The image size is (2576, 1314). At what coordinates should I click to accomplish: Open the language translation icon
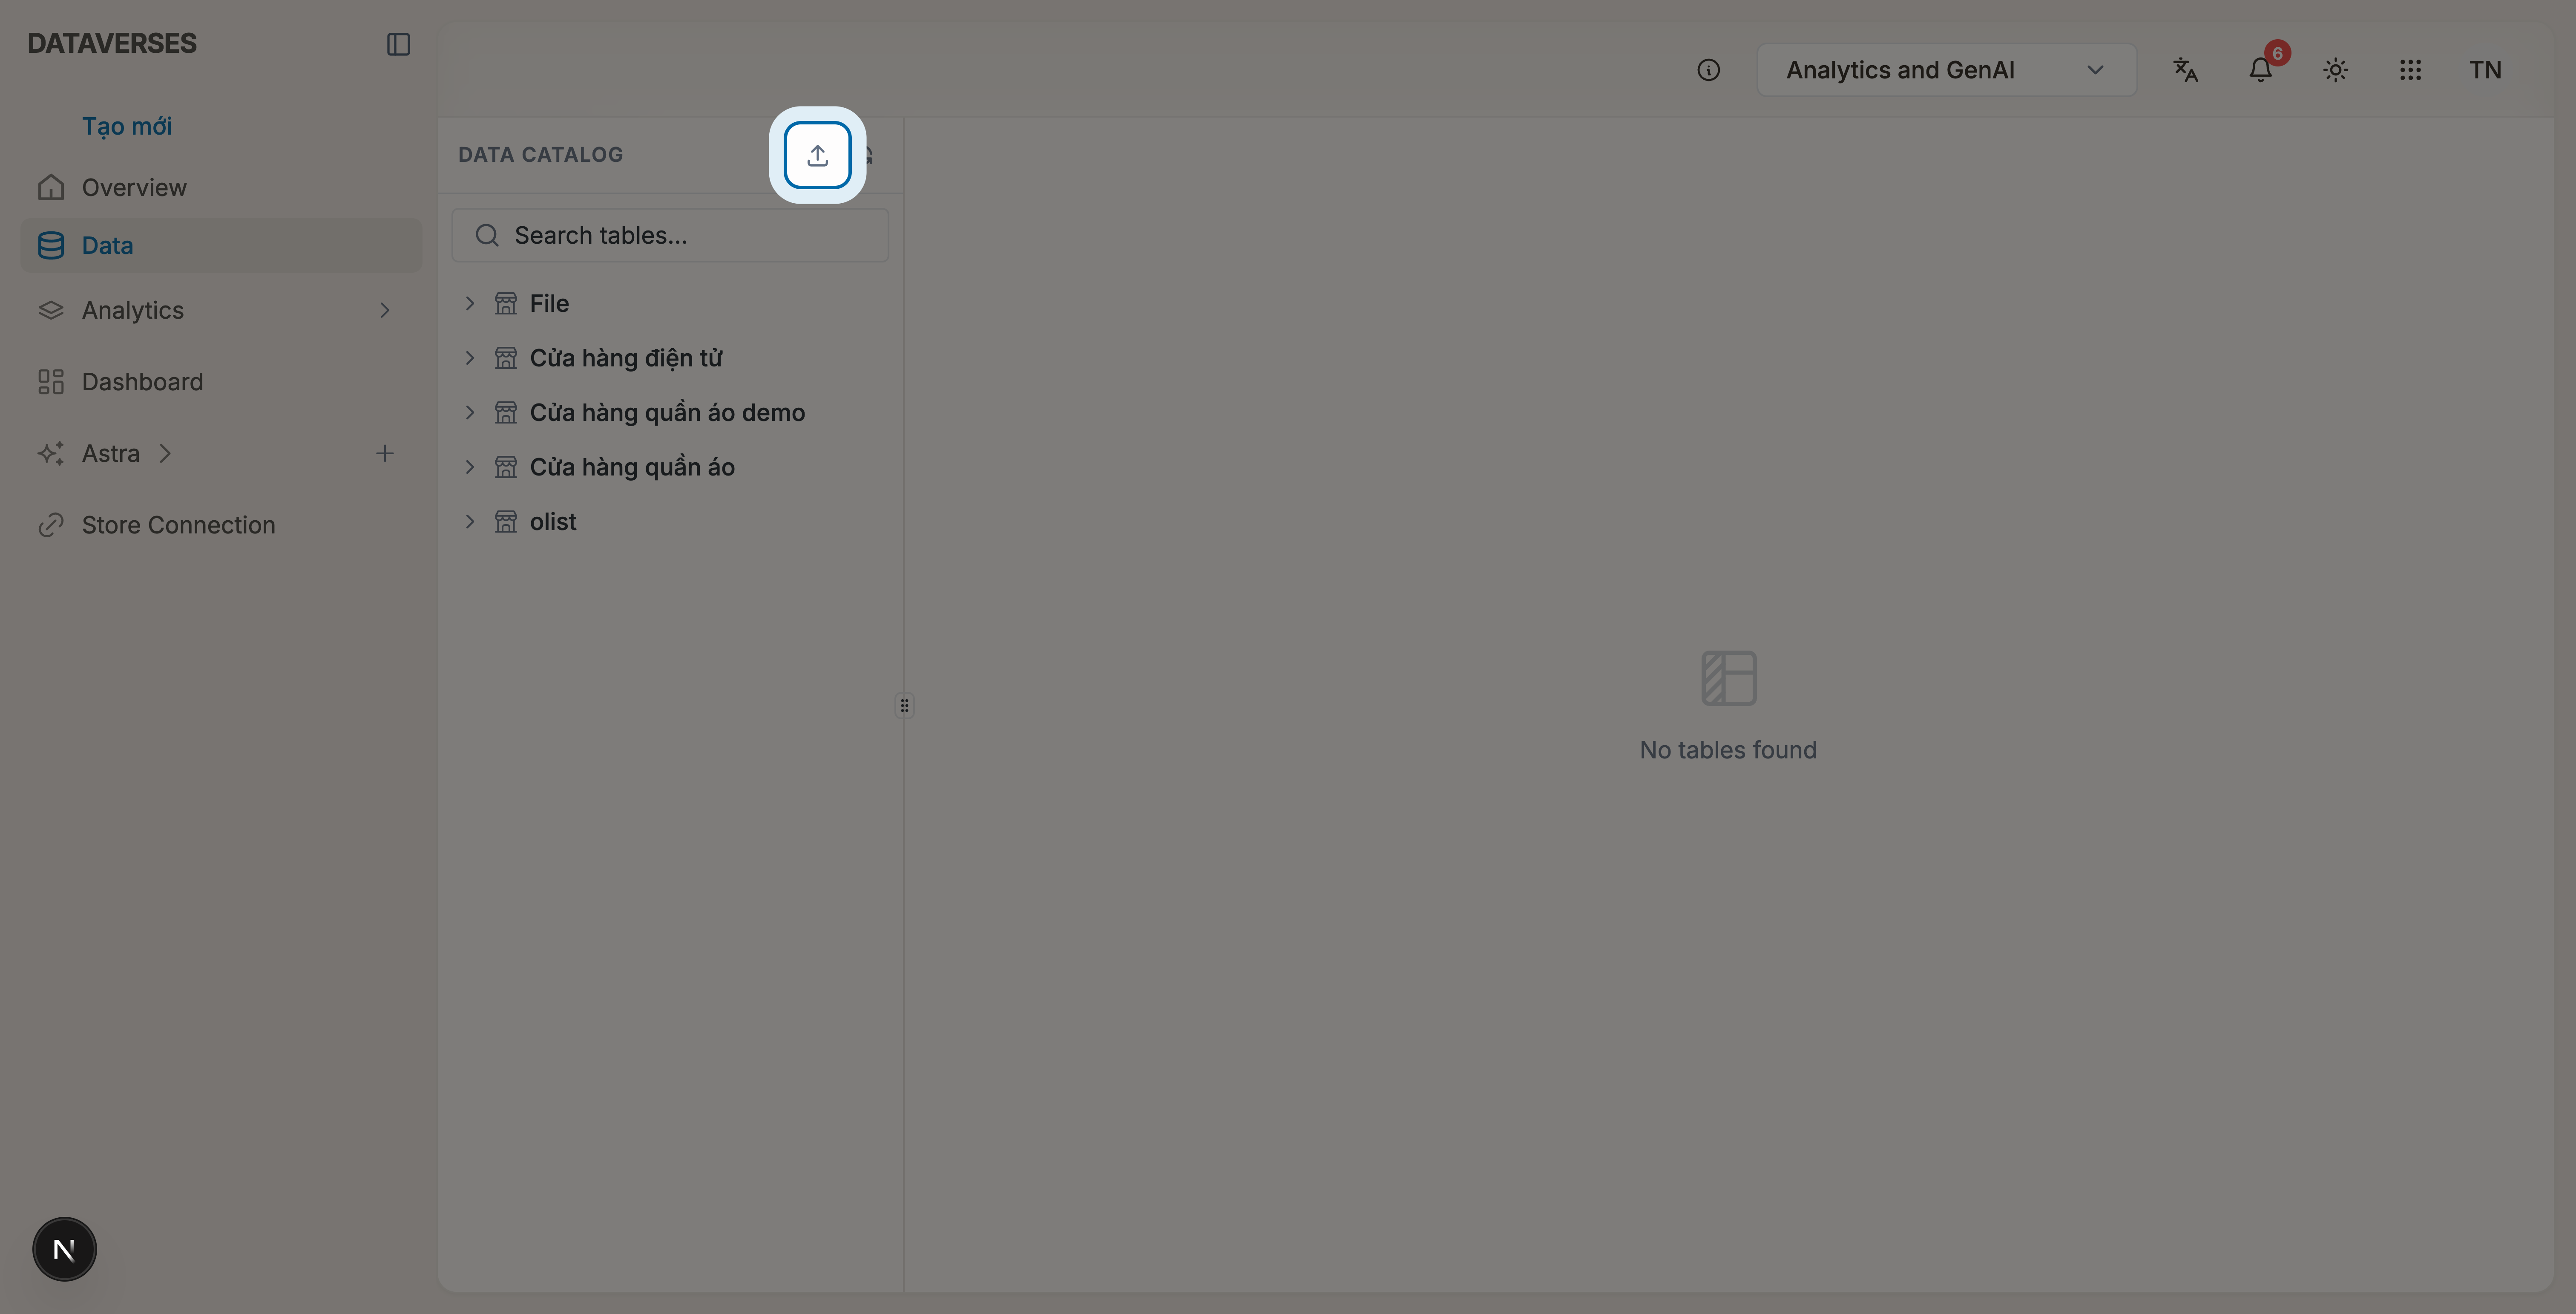(x=2185, y=70)
